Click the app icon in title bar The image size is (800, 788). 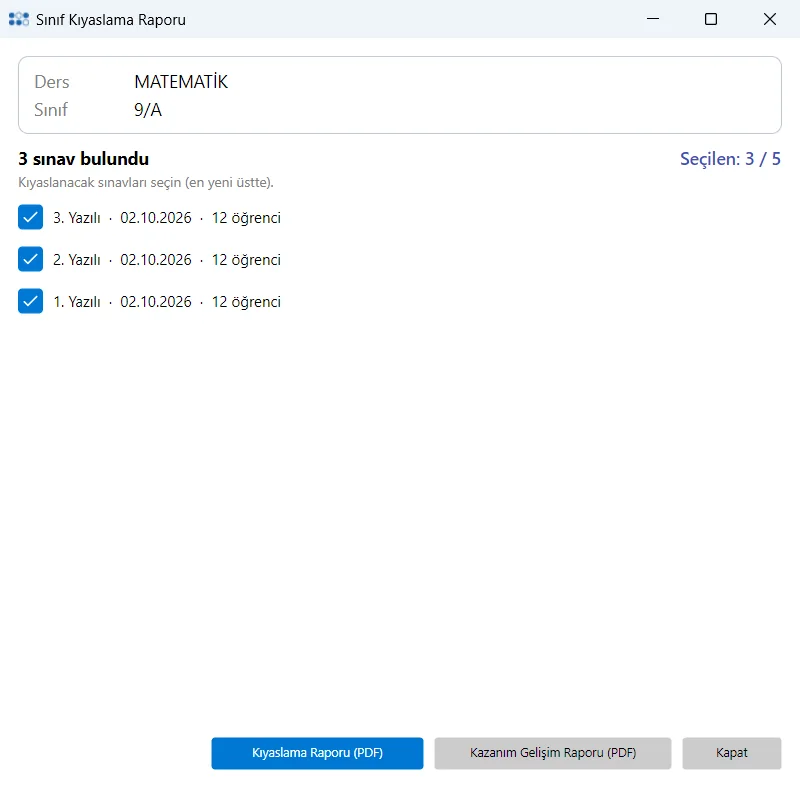pos(19,19)
